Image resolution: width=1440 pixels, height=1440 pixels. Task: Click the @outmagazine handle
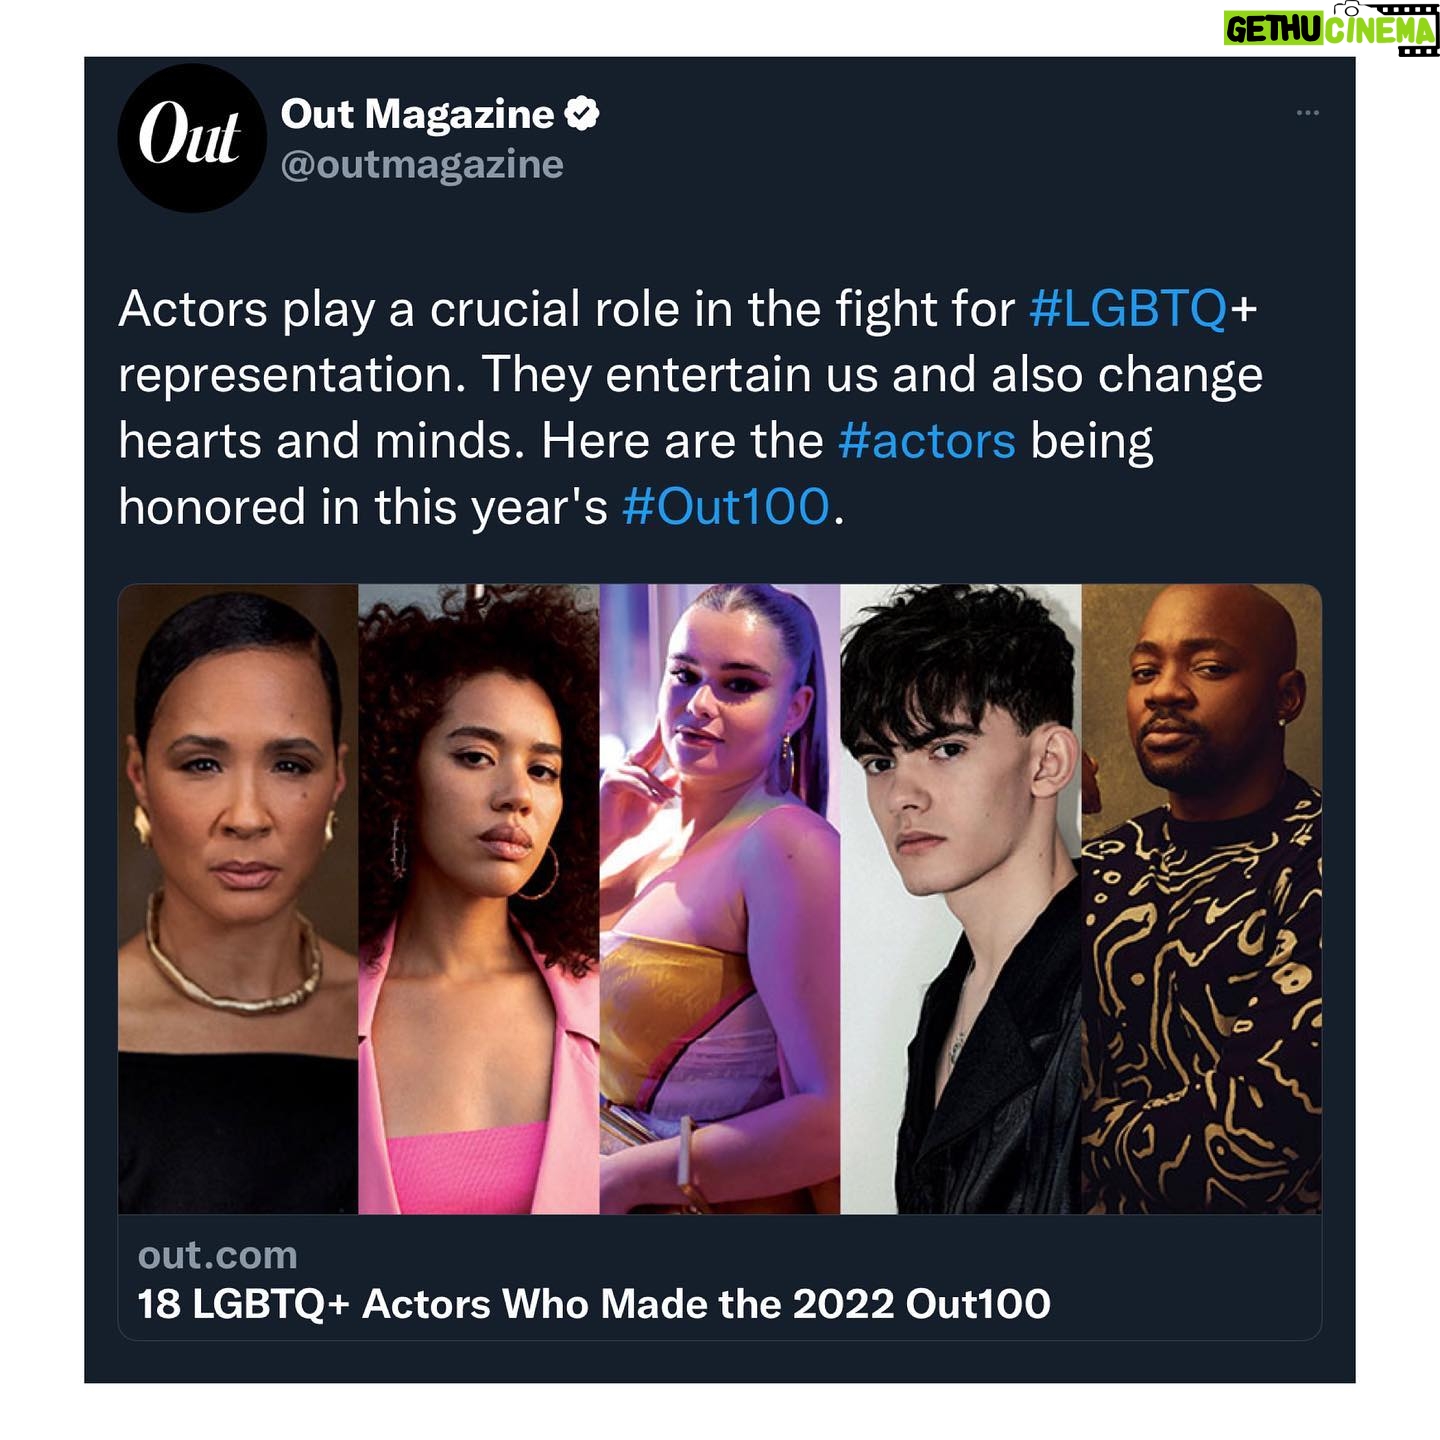point(422,164)
